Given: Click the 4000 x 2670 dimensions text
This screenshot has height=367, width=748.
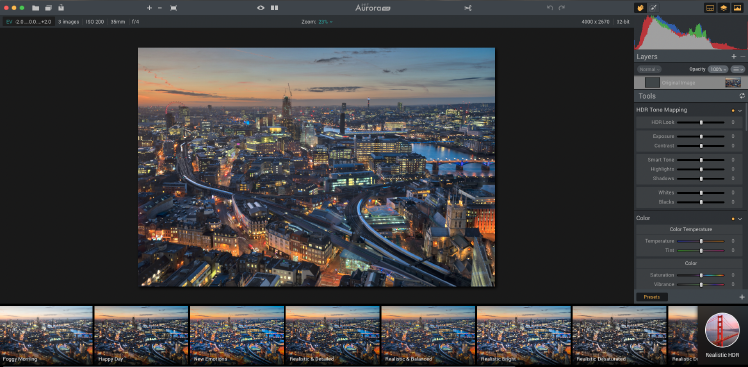Looking at the screenshot, I should click(595, 22).
